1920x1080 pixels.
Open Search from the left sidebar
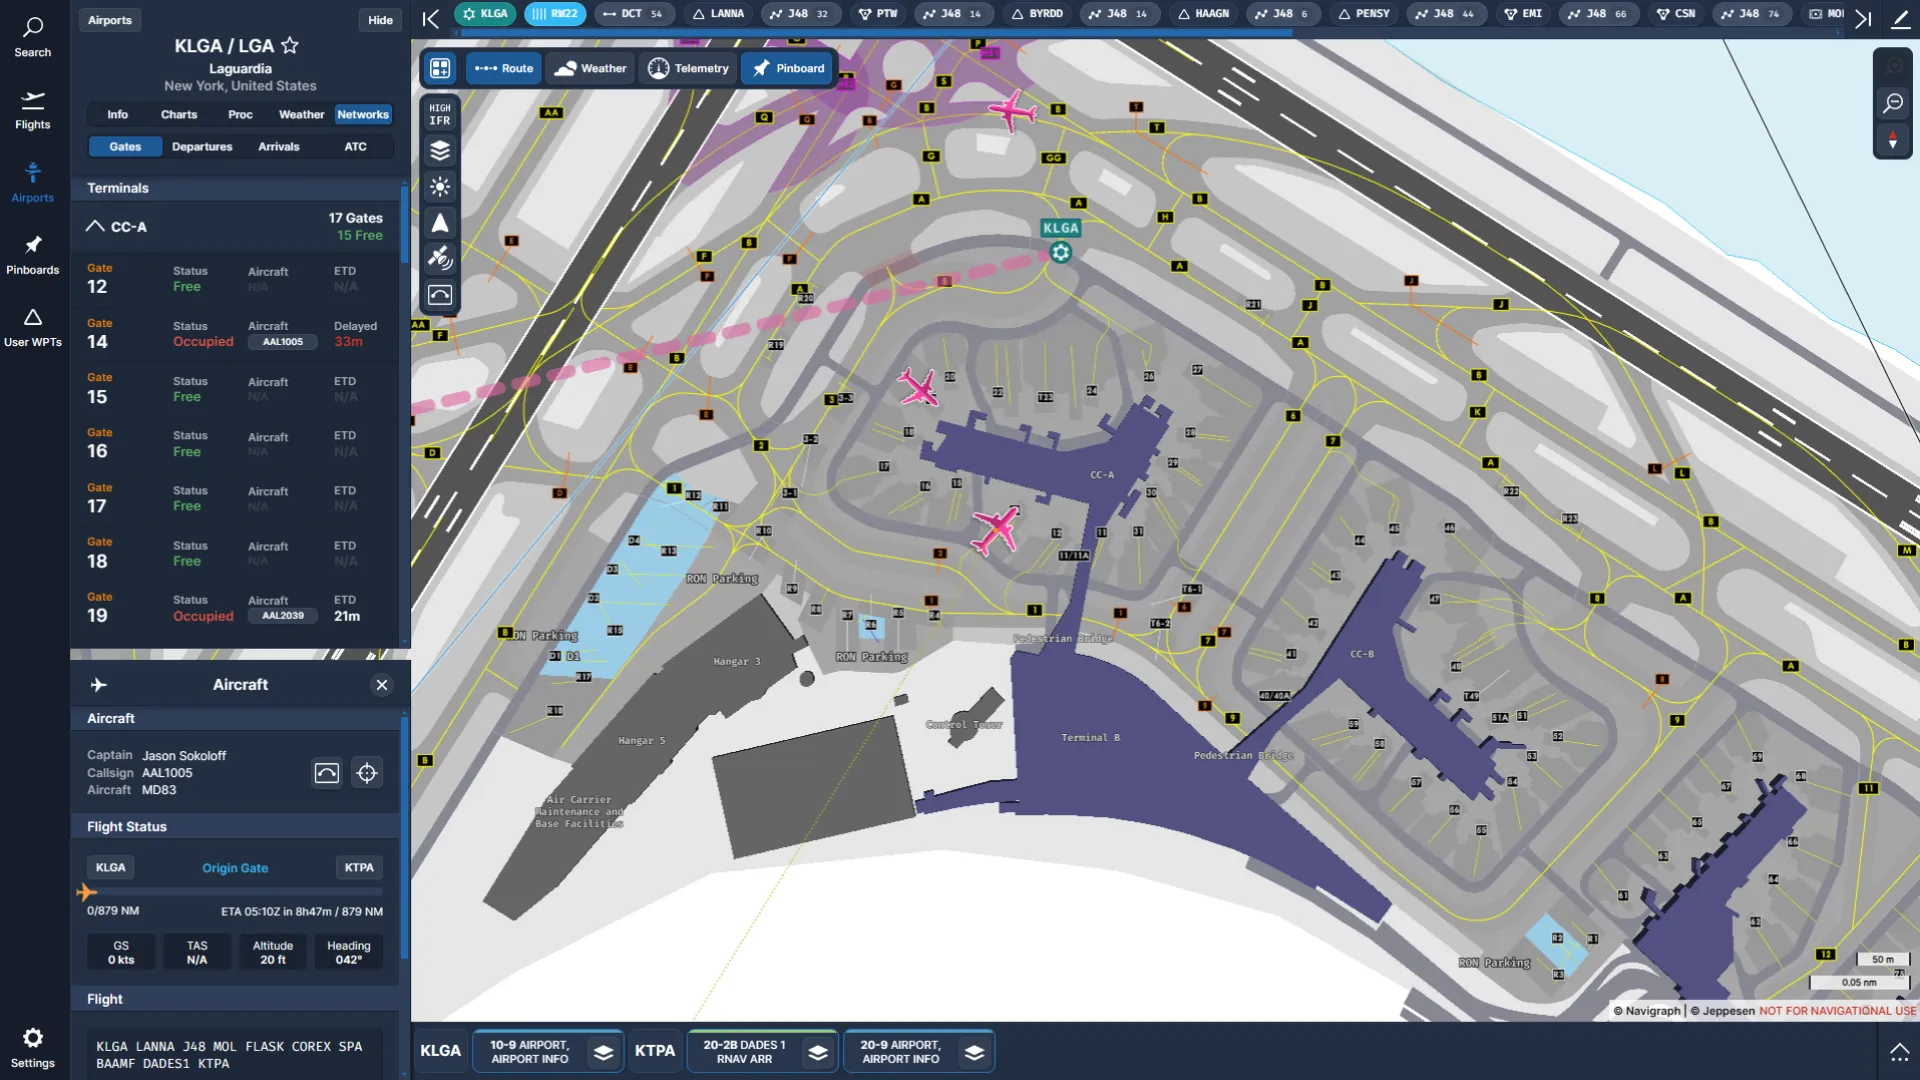pos(33,37)
